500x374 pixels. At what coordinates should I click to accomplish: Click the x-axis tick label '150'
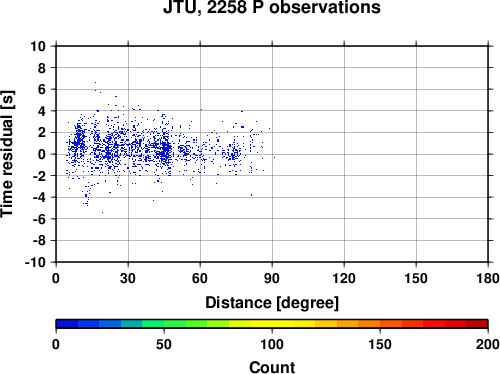click(416, 278)
